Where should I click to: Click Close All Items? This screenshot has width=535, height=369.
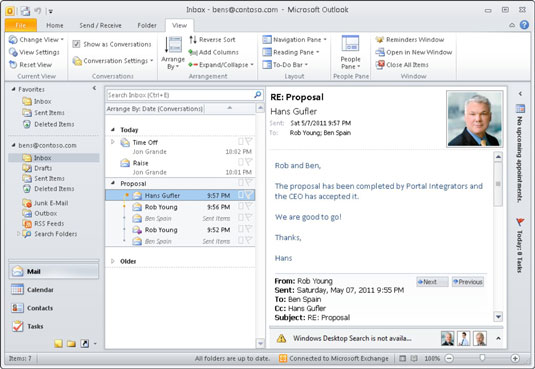point(402,65)
